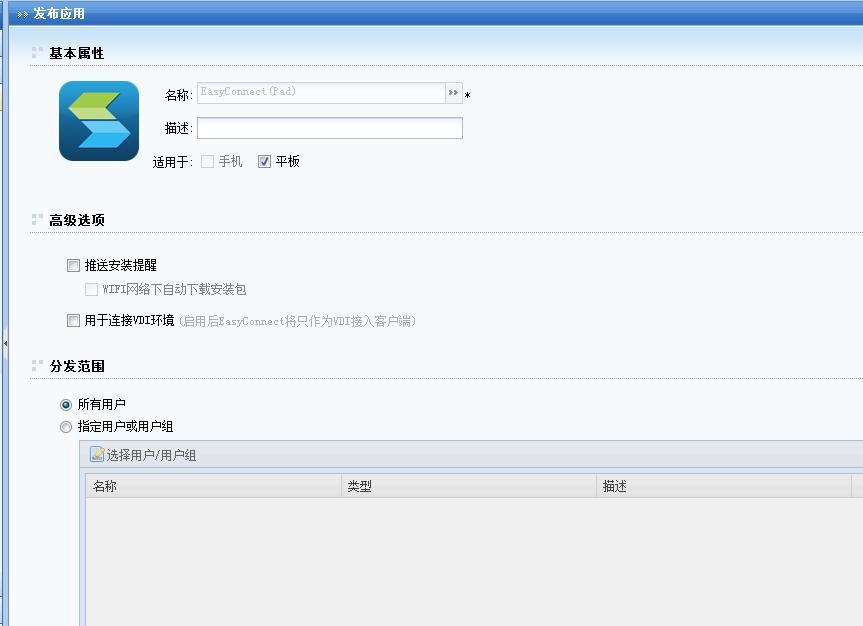863x626 pixels.
Task: Click the grip icon beside 分发范围 header
Action: 37,366
